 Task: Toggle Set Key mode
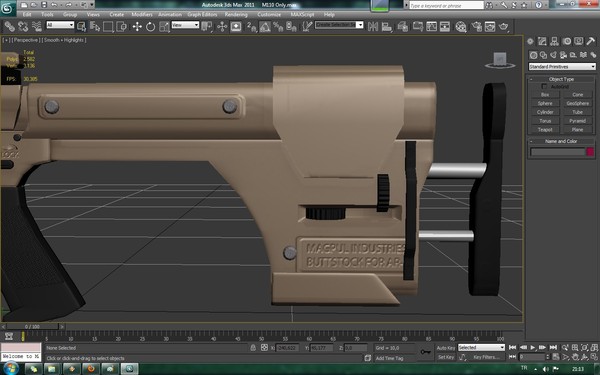point(446,357)
